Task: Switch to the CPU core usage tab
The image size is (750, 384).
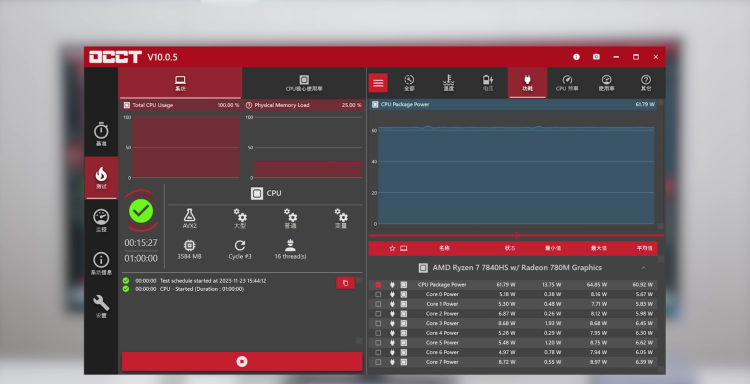Action: [303, 83]
